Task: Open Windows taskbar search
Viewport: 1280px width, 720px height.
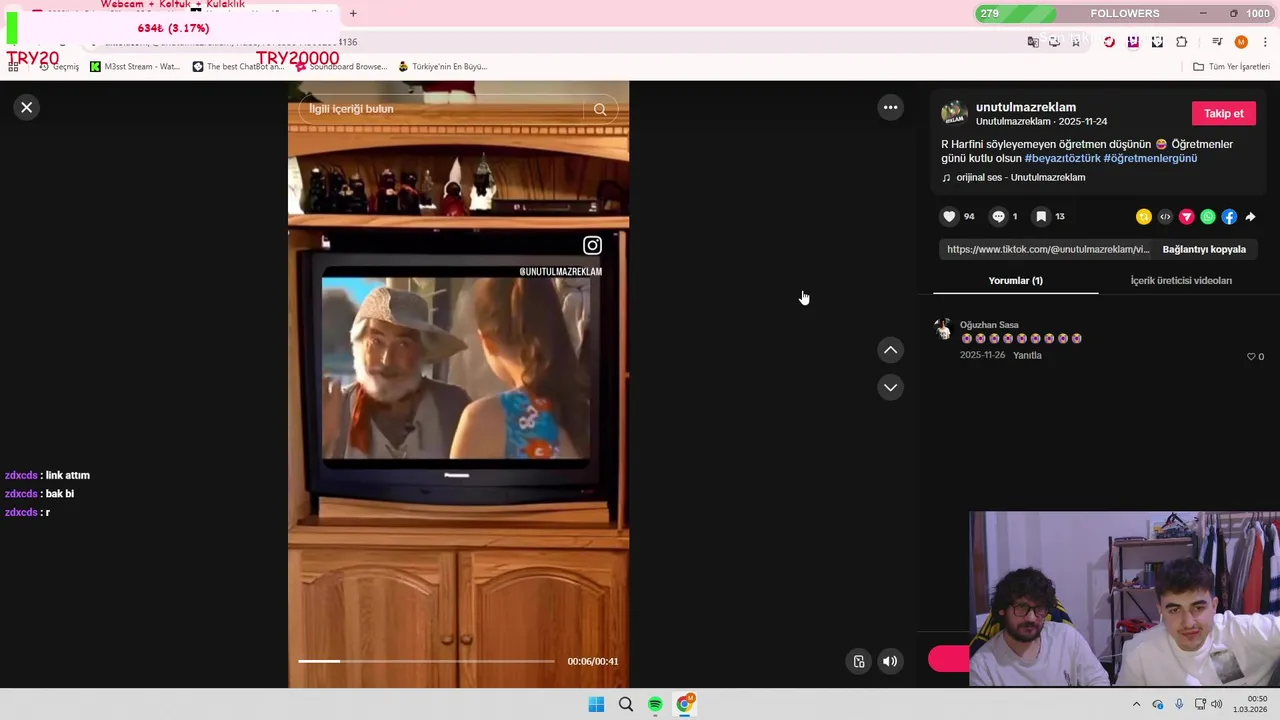Action: point(626,704)
